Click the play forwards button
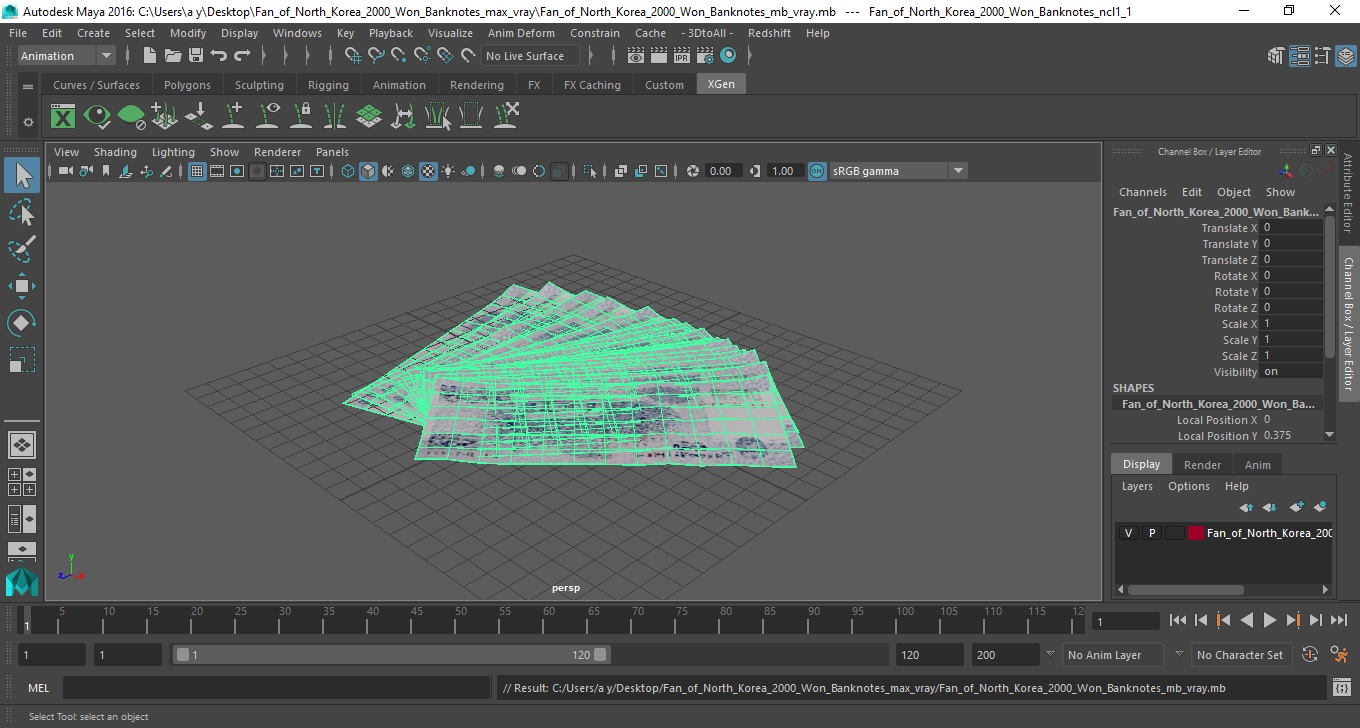The image size is (1360, 728). (1269, 620)
